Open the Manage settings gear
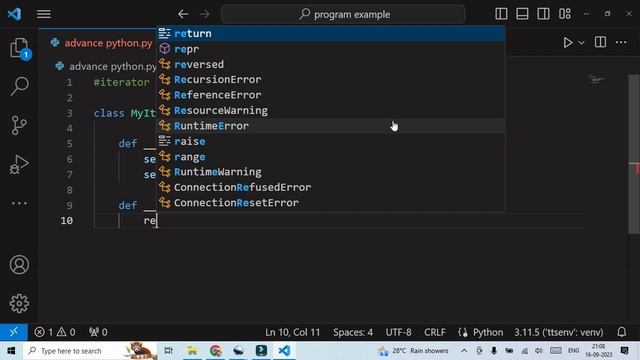Viewport: 640px width, 360px height. tap(19, 303)
